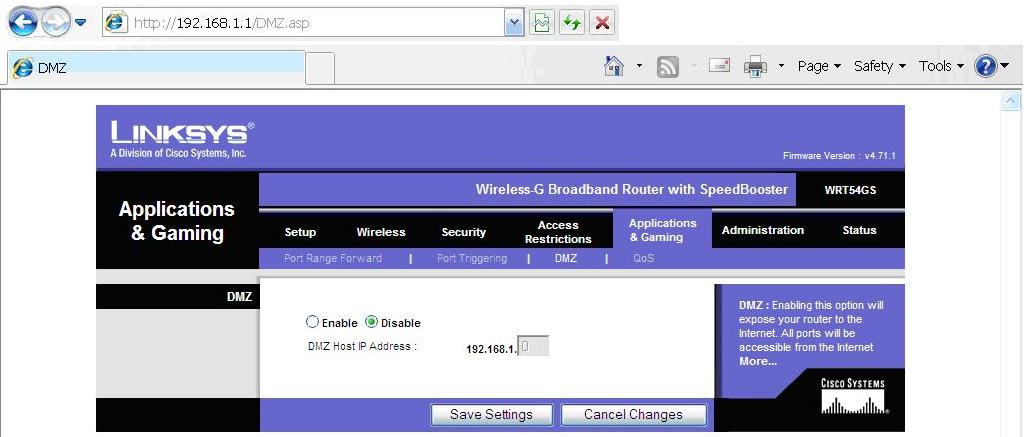Click the Cisco Systems logo
This screenshot has height=437, width=1024.
[x=853, y=396]
